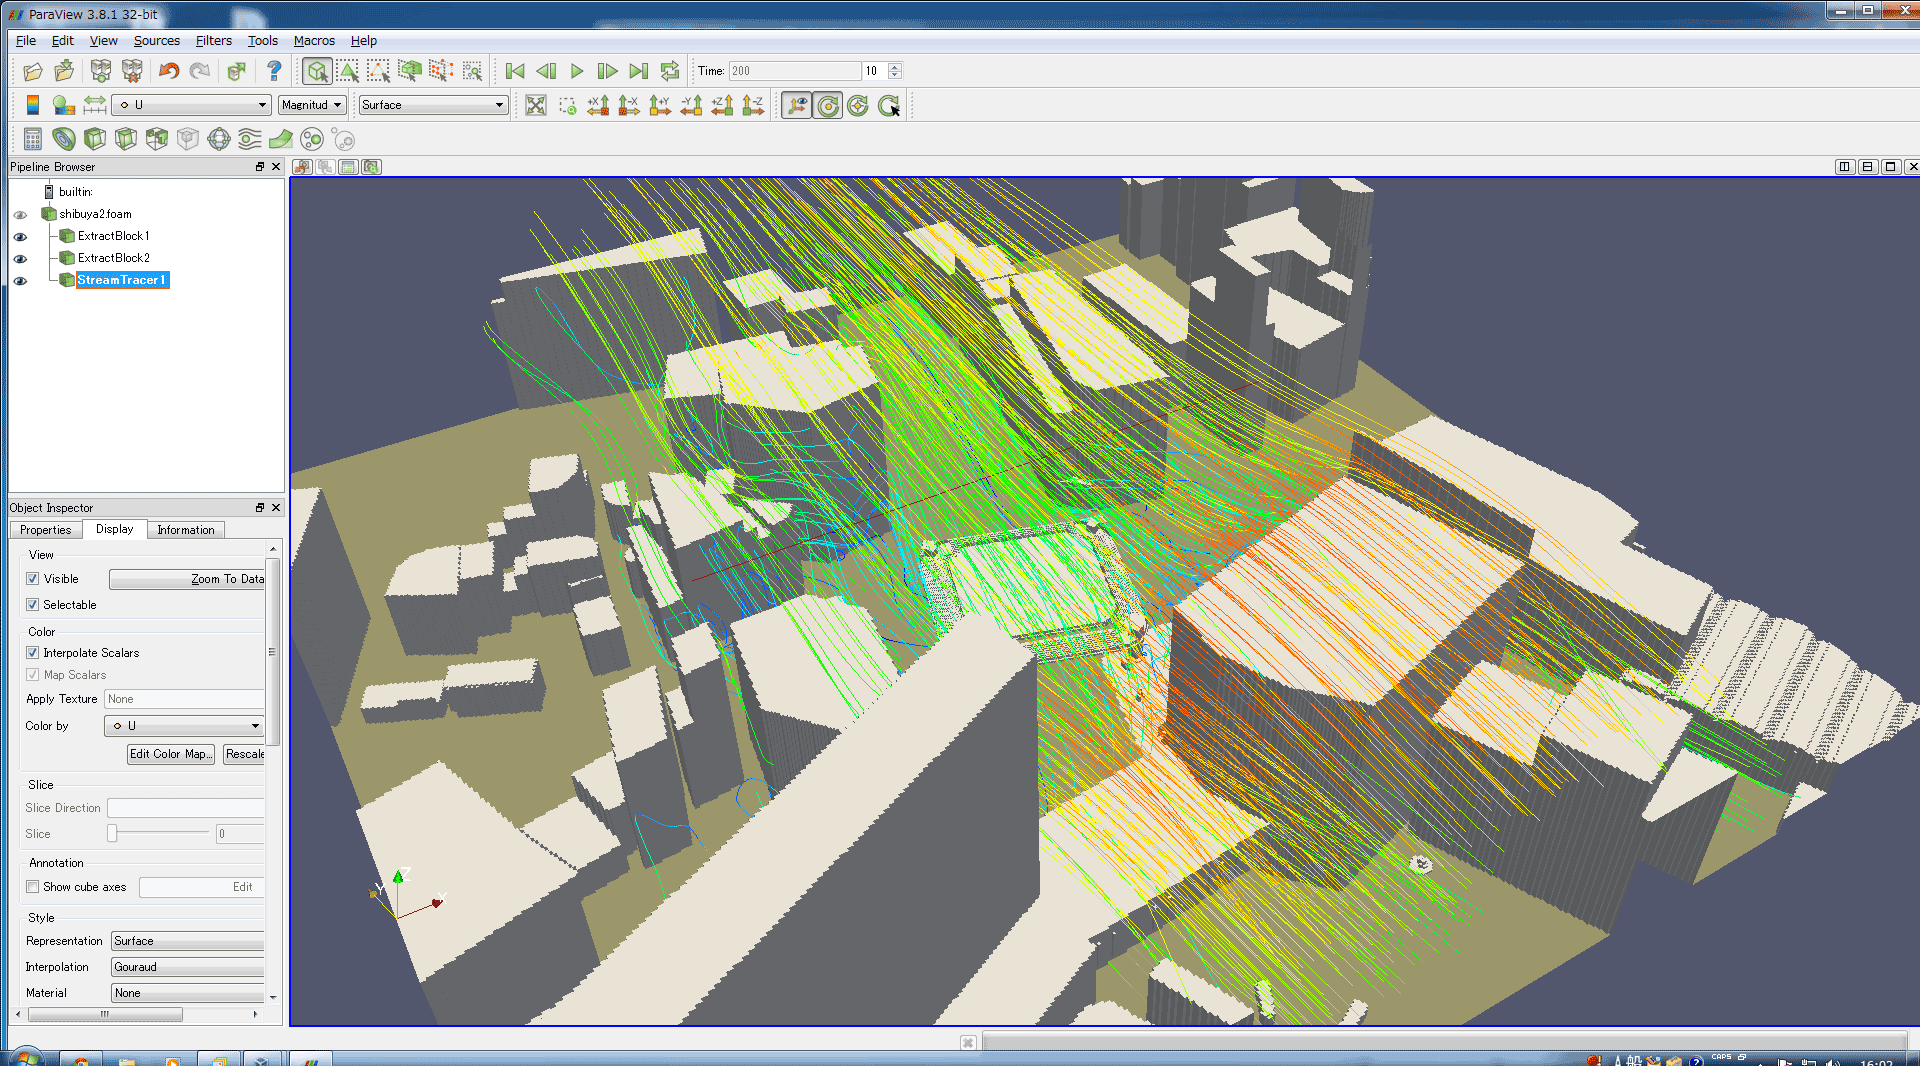Open the Surface representation dropdown in toolbar
The height and width of the screenshot is (1066, 1920).
(x=433, y=105)
